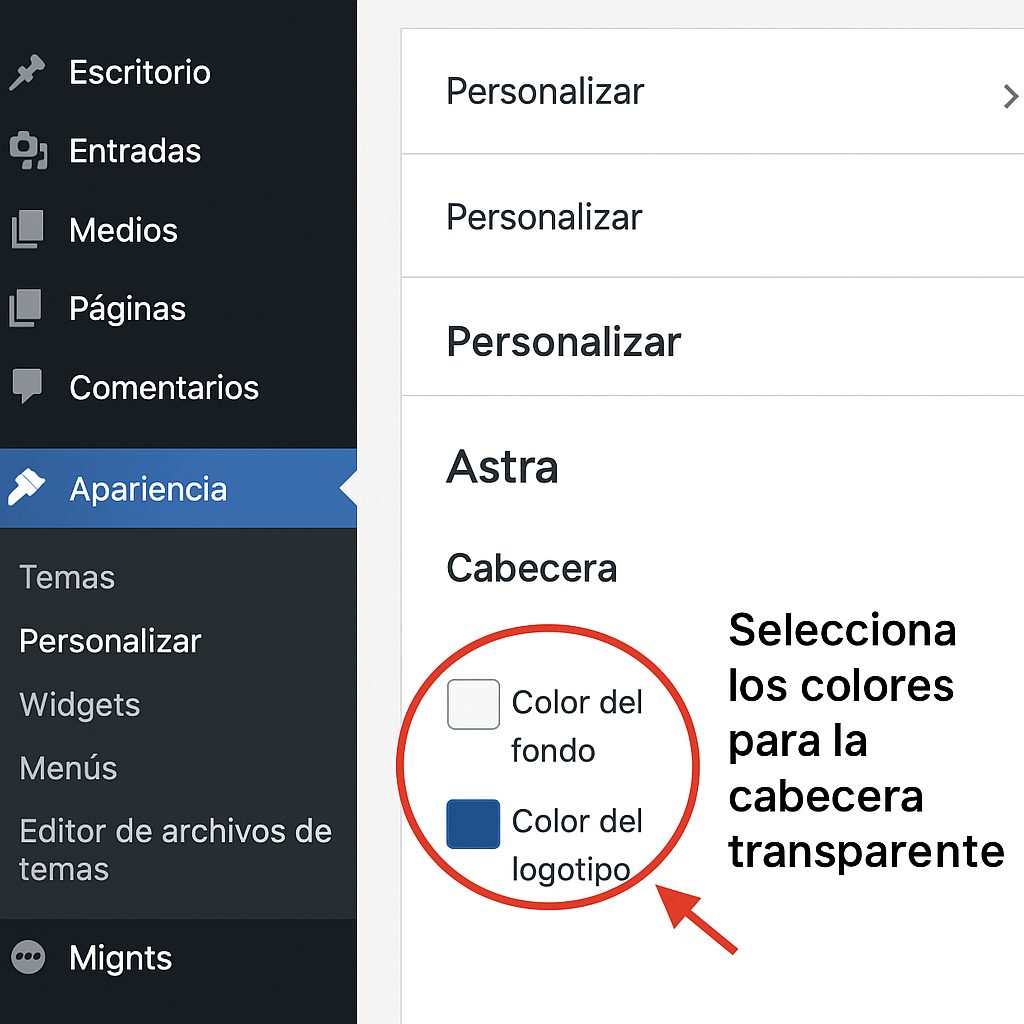Image resolution: width=1024 pixels, height=1024 pixels.
Task: Click the Color del logotipo label
Action: pos(576,844)
